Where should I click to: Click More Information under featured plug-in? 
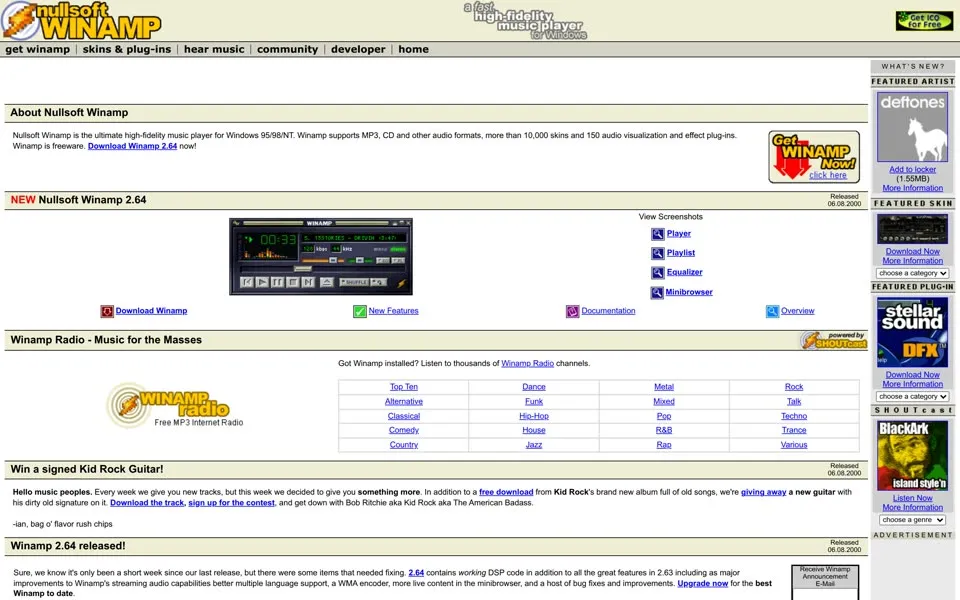[x=912, y=384]
